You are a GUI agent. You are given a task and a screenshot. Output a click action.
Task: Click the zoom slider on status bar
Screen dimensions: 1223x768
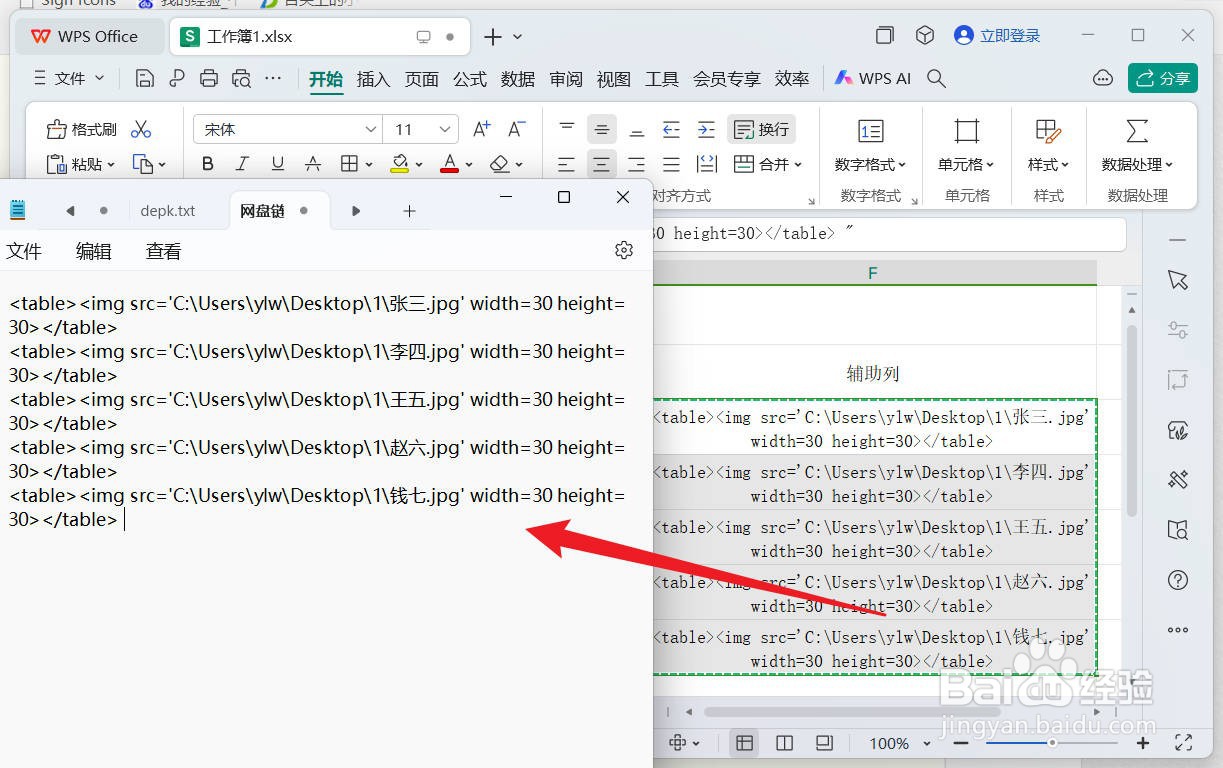[1052, 743]
